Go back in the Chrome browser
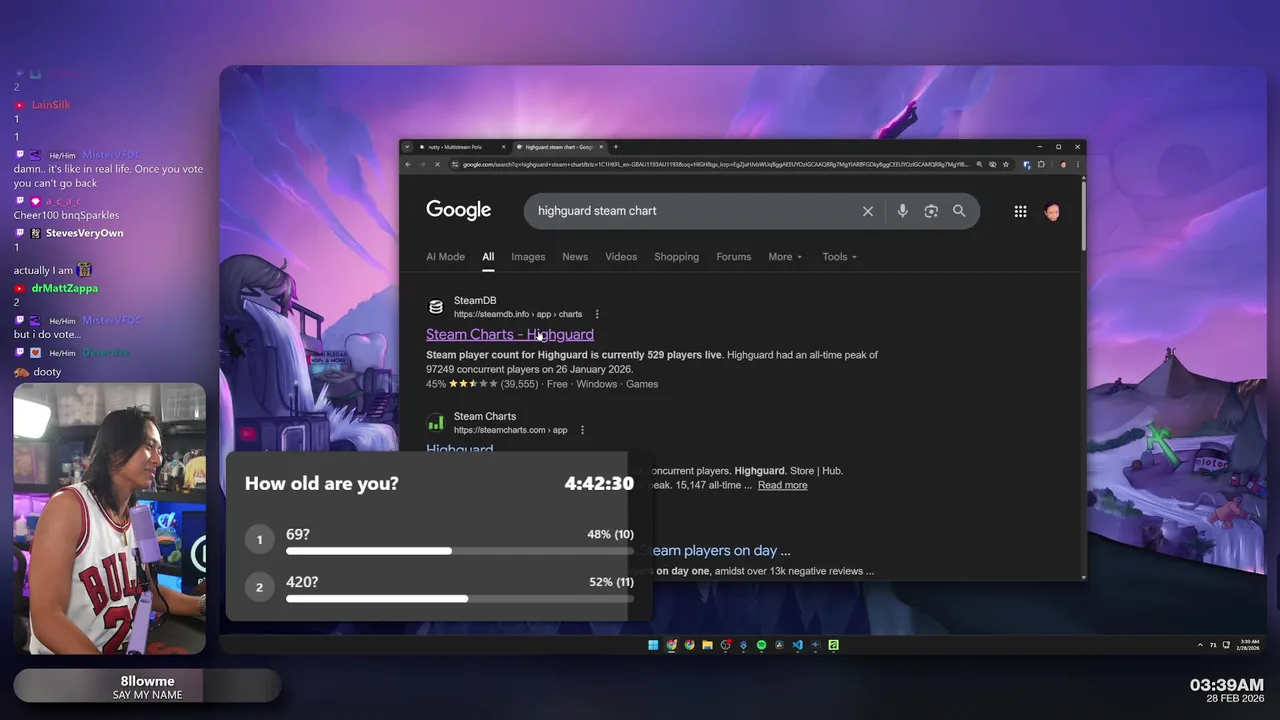The image size is (1280, 720). 407,164
